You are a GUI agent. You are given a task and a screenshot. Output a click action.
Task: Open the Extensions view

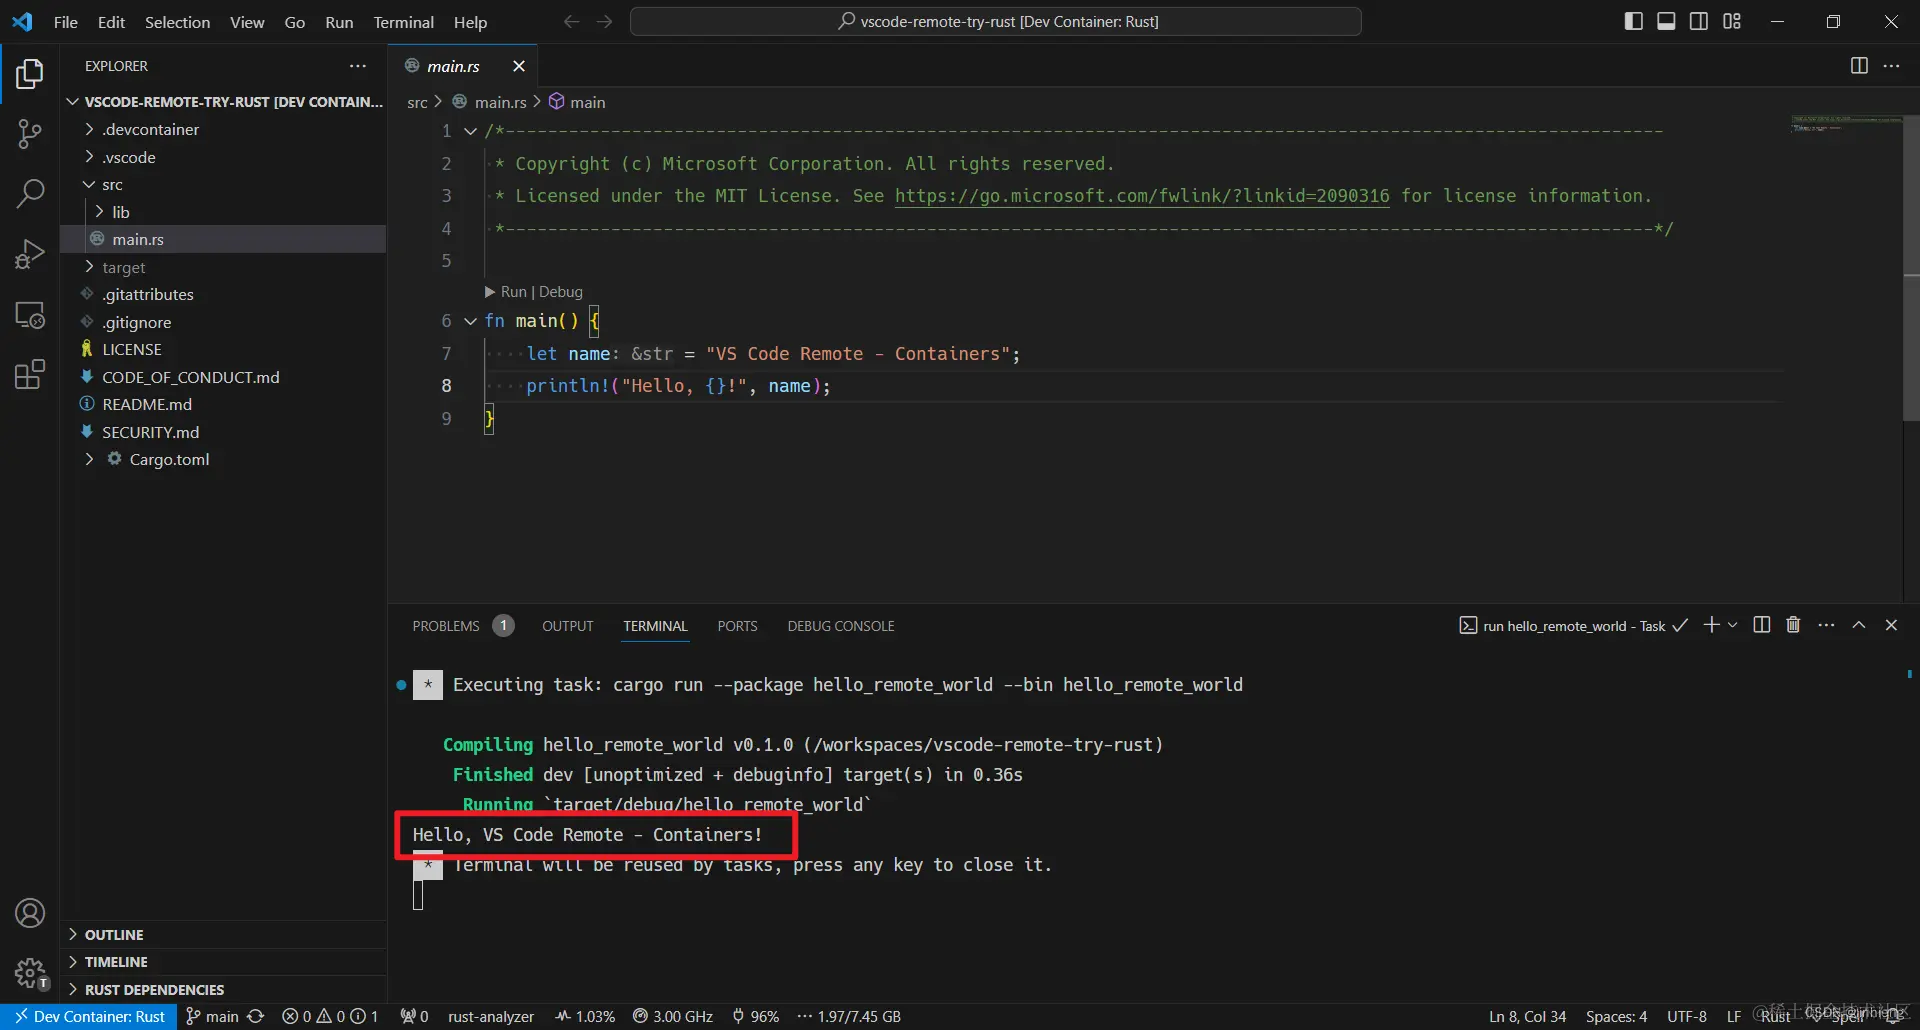pos(30,375)
